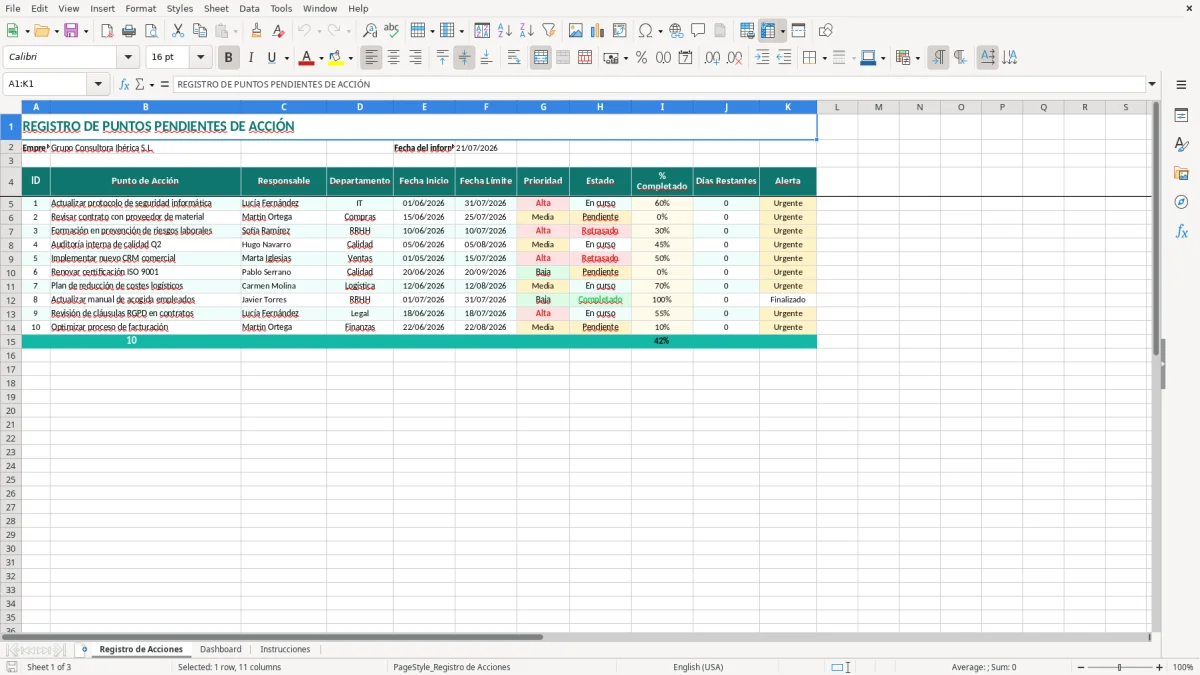Screen dimensions: 1200x675
Task: Switch to the Instrucciones sheet tab
Action: (285, 649)
